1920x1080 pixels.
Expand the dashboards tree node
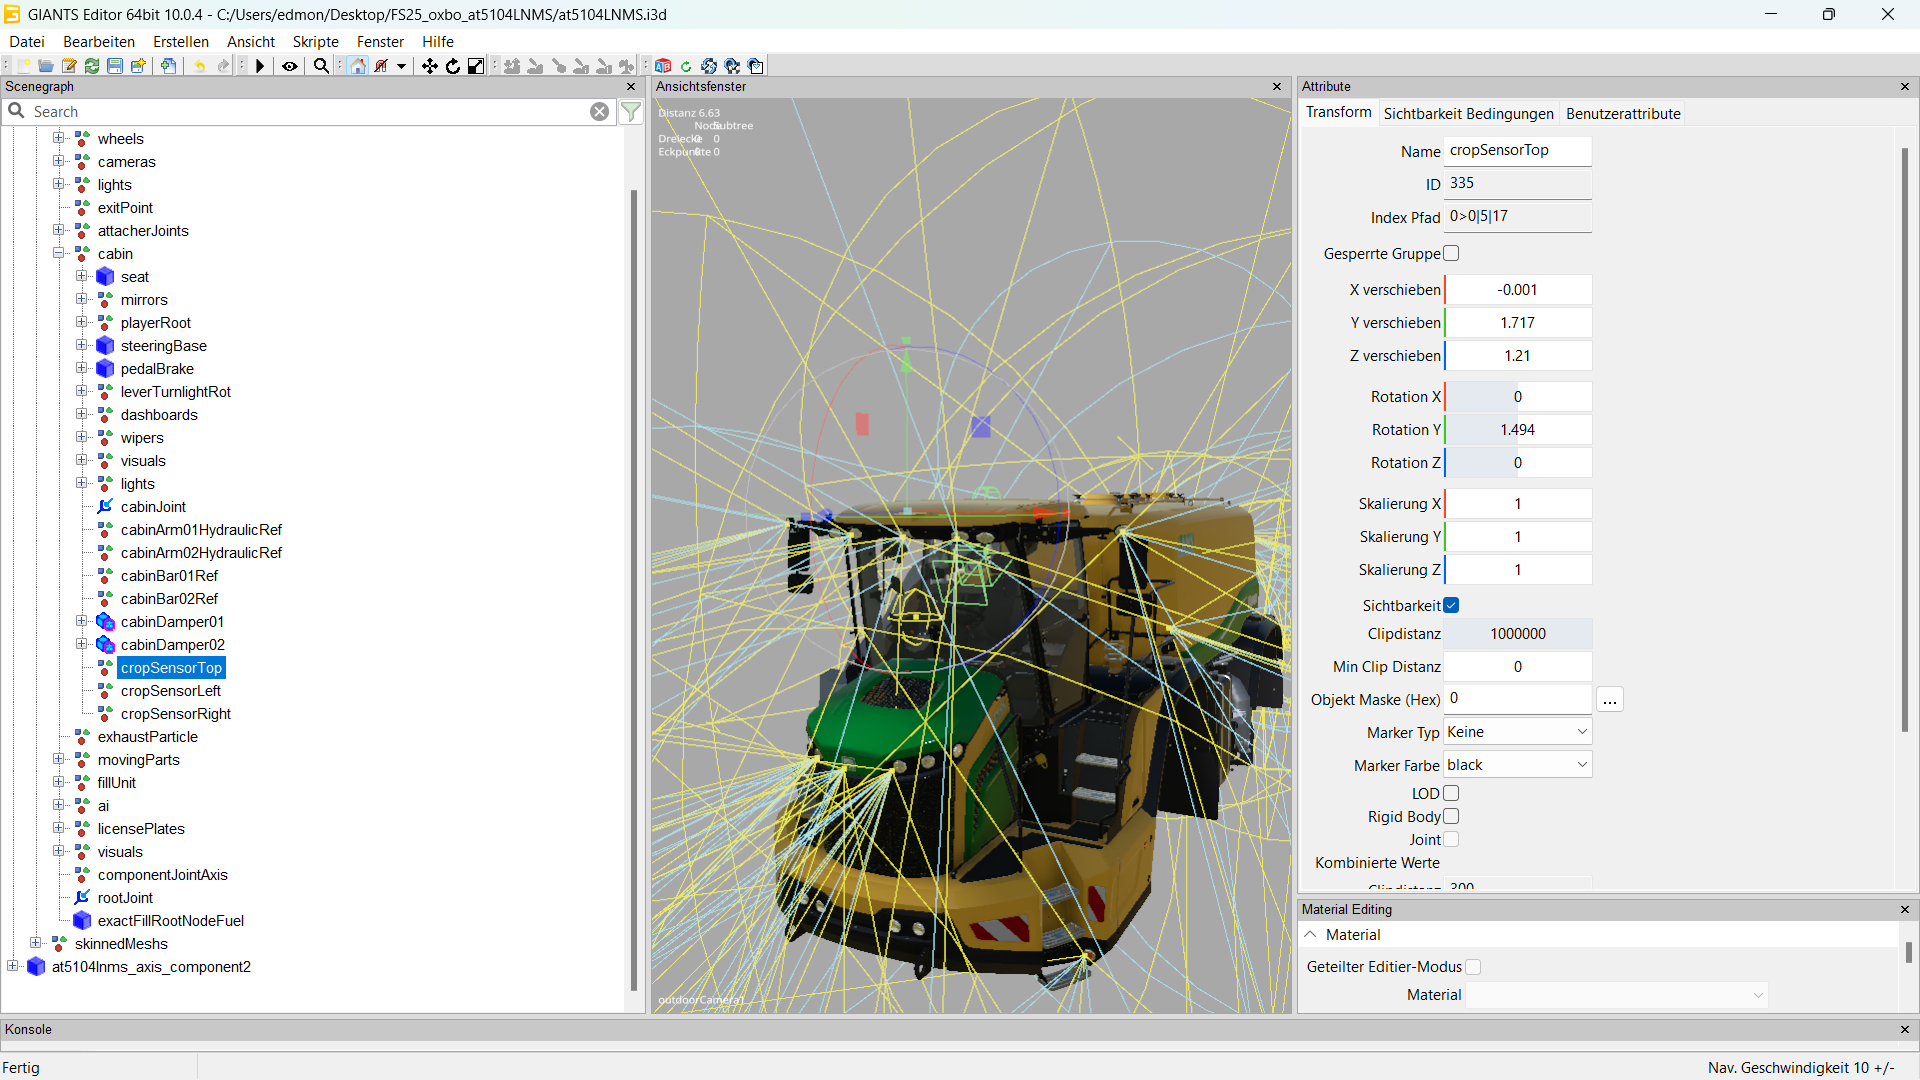point(82,415)
